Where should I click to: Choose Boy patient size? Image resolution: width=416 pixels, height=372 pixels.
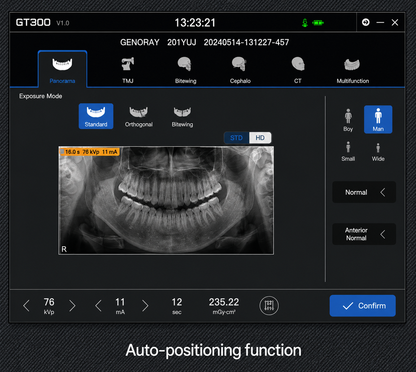click(x=348, y=120)
